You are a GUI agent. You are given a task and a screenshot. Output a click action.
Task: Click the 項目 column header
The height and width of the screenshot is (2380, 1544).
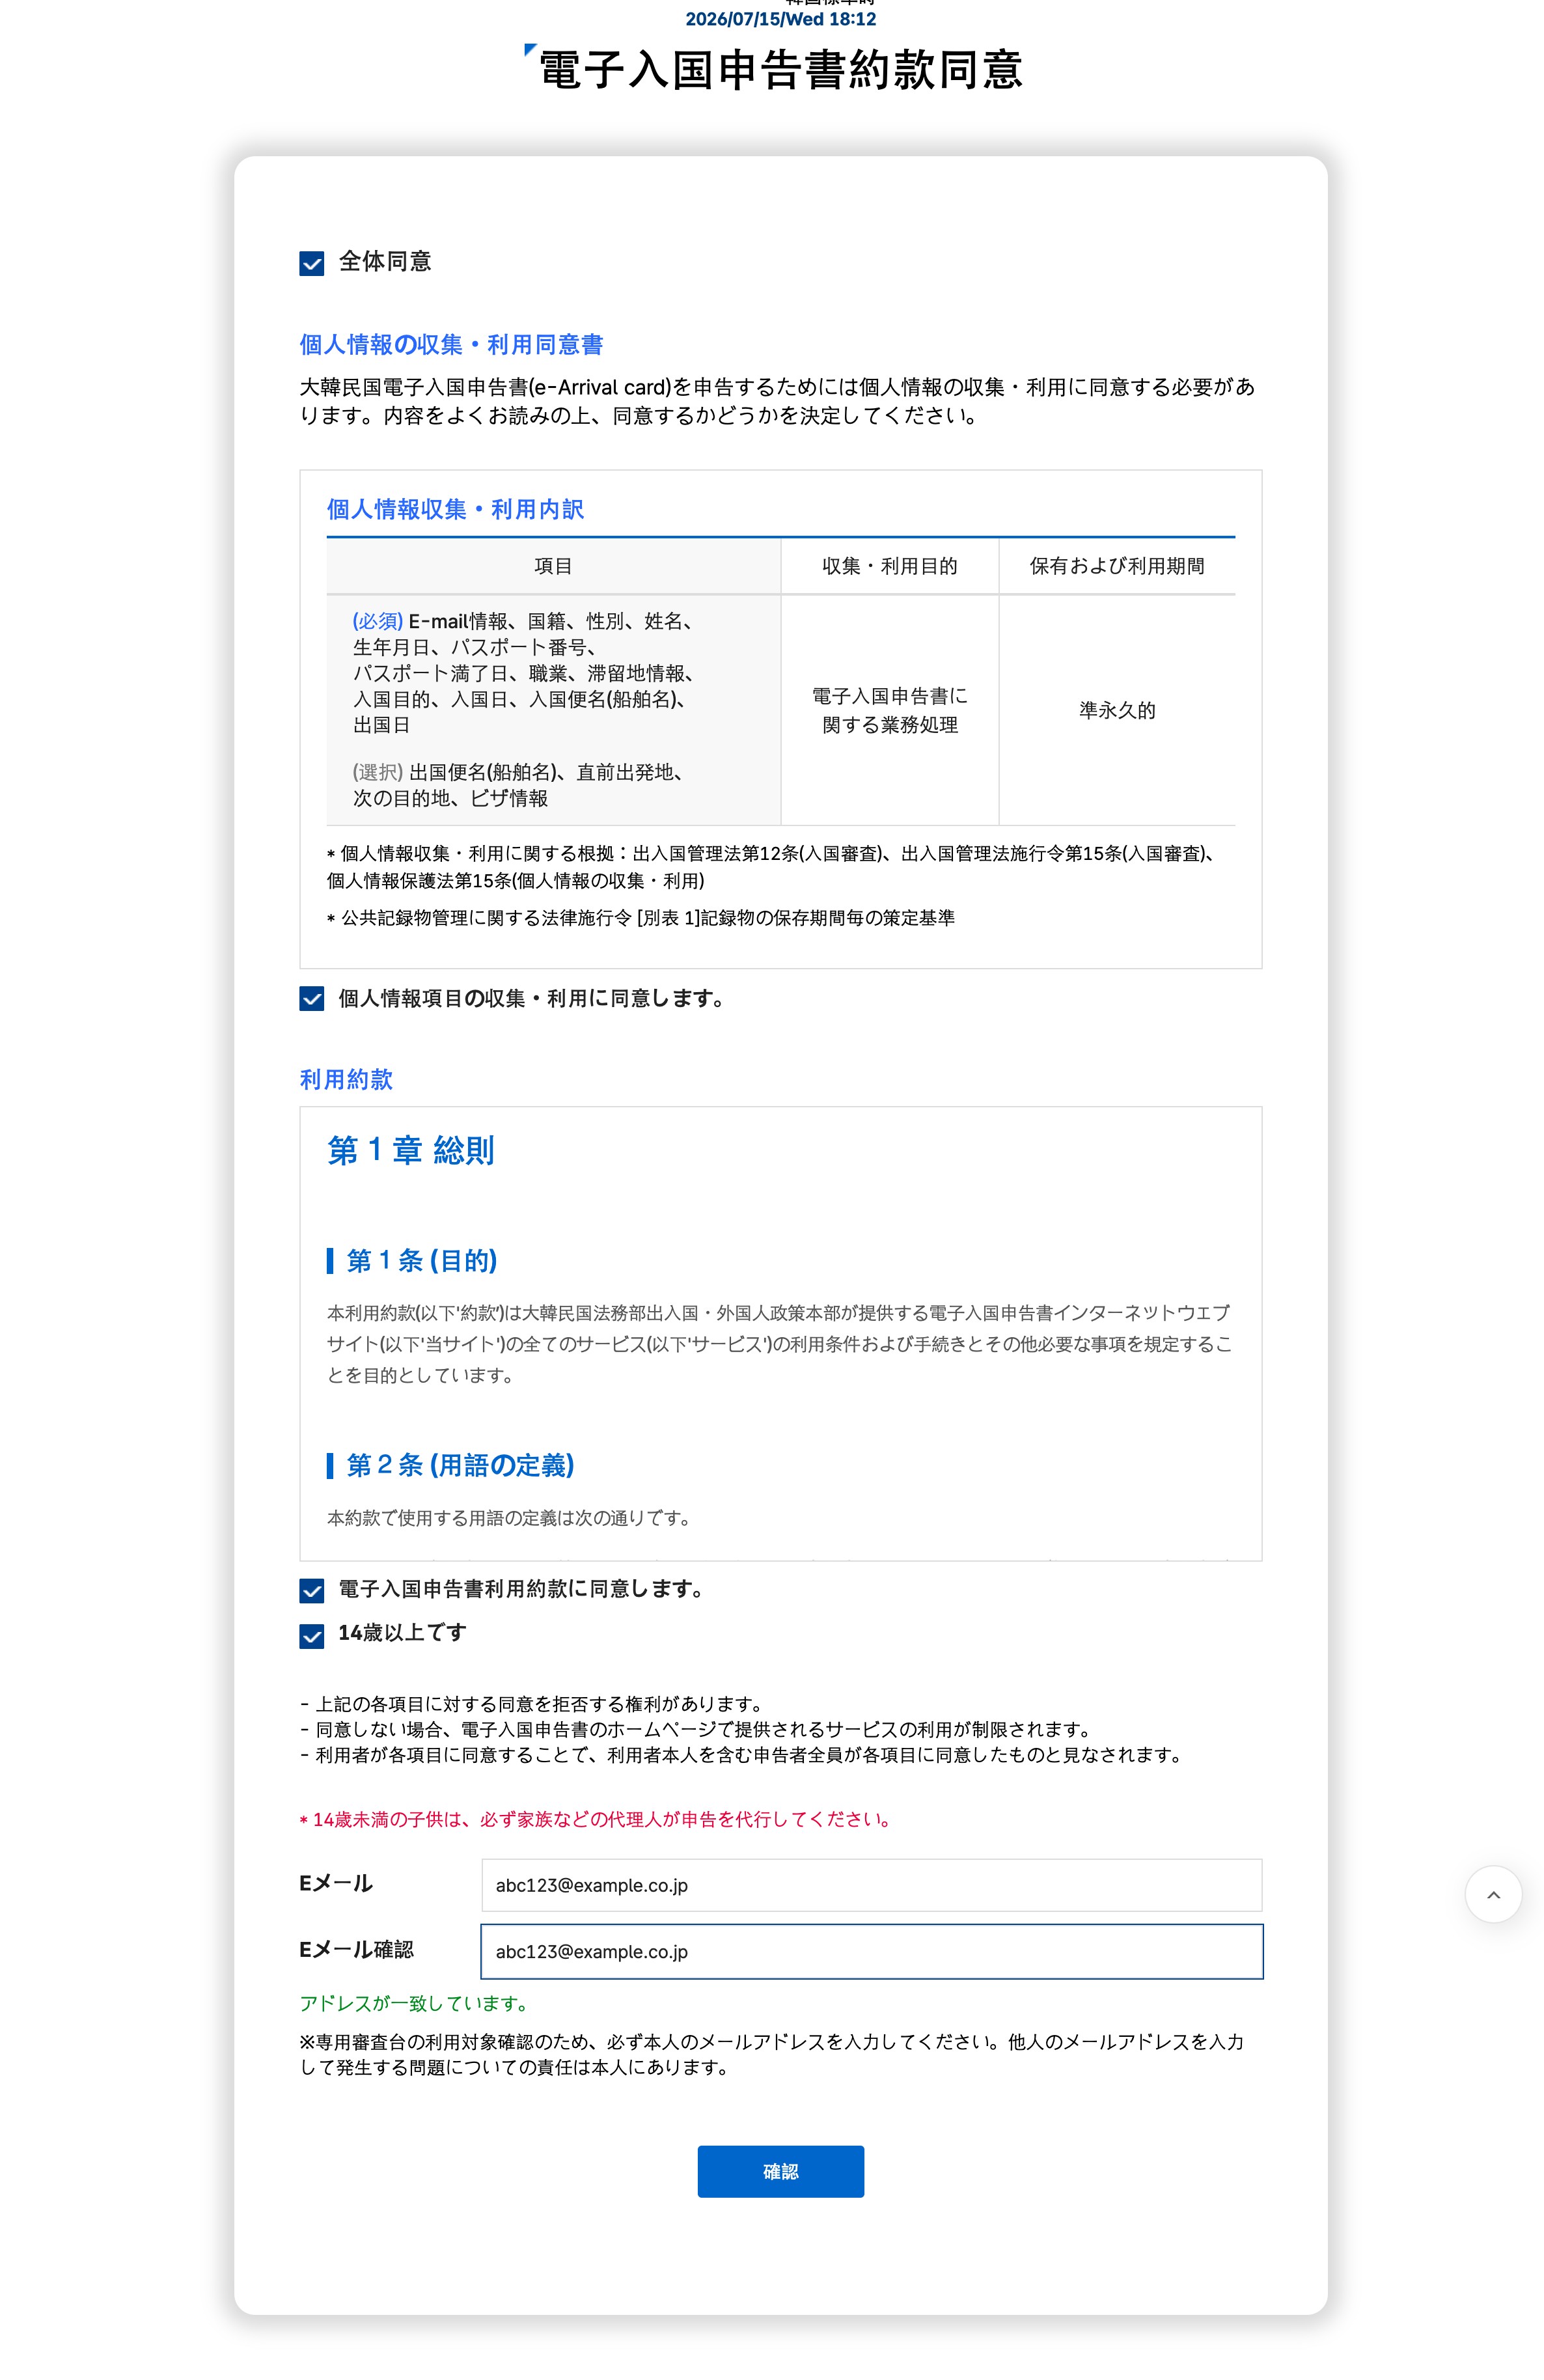pos(553,566)
